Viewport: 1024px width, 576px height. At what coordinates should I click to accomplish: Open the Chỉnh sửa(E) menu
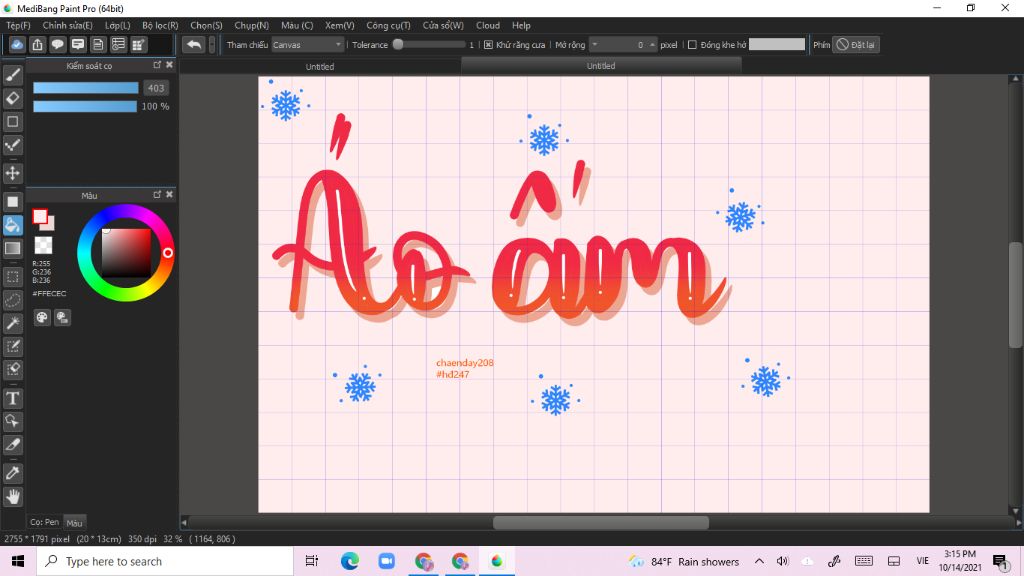pyautogui.click(x=67, y=25)
